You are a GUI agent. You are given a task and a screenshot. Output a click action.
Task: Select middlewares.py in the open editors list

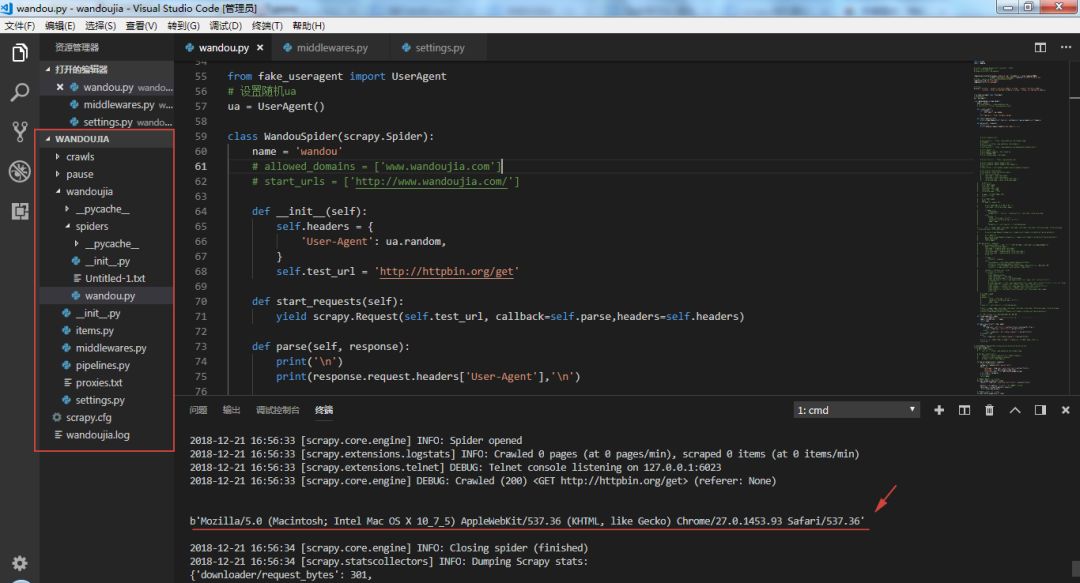[107, 105]
